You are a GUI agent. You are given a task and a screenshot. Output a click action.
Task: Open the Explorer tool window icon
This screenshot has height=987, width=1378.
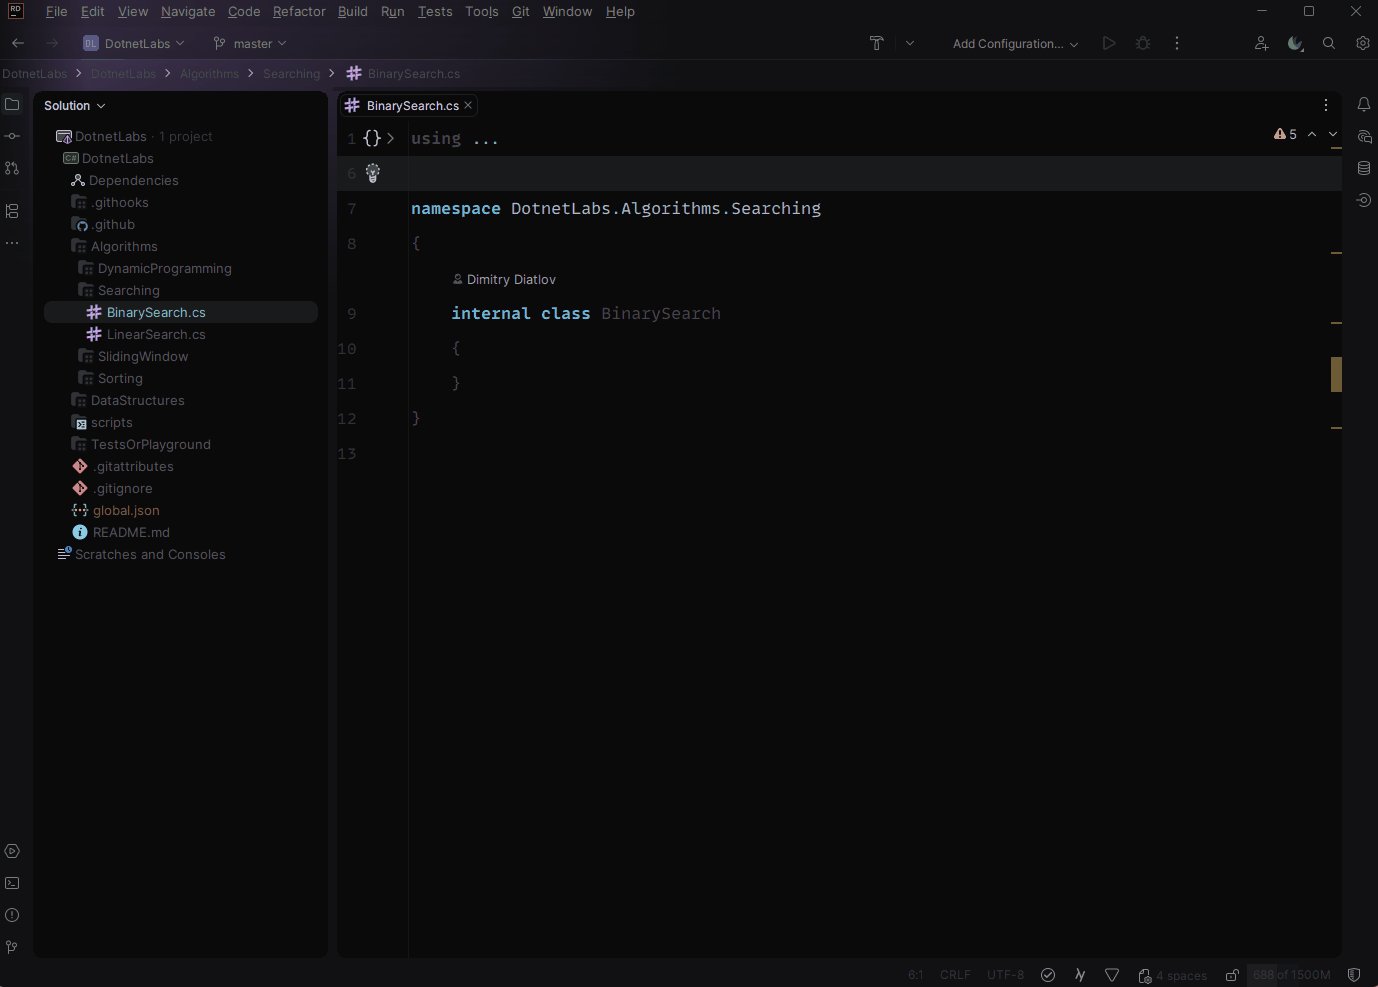click(x=12, y=104)
